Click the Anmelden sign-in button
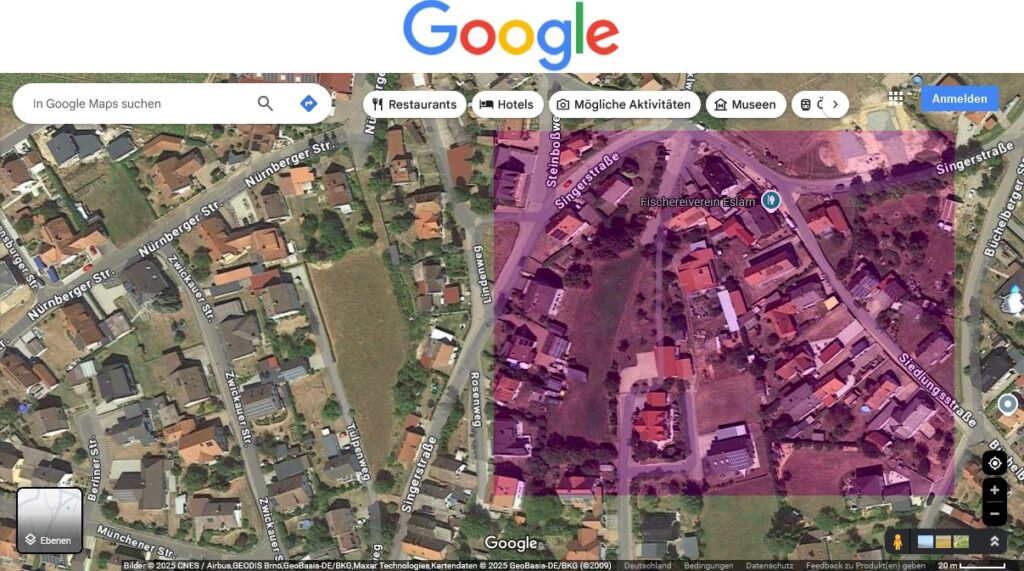 959,99
